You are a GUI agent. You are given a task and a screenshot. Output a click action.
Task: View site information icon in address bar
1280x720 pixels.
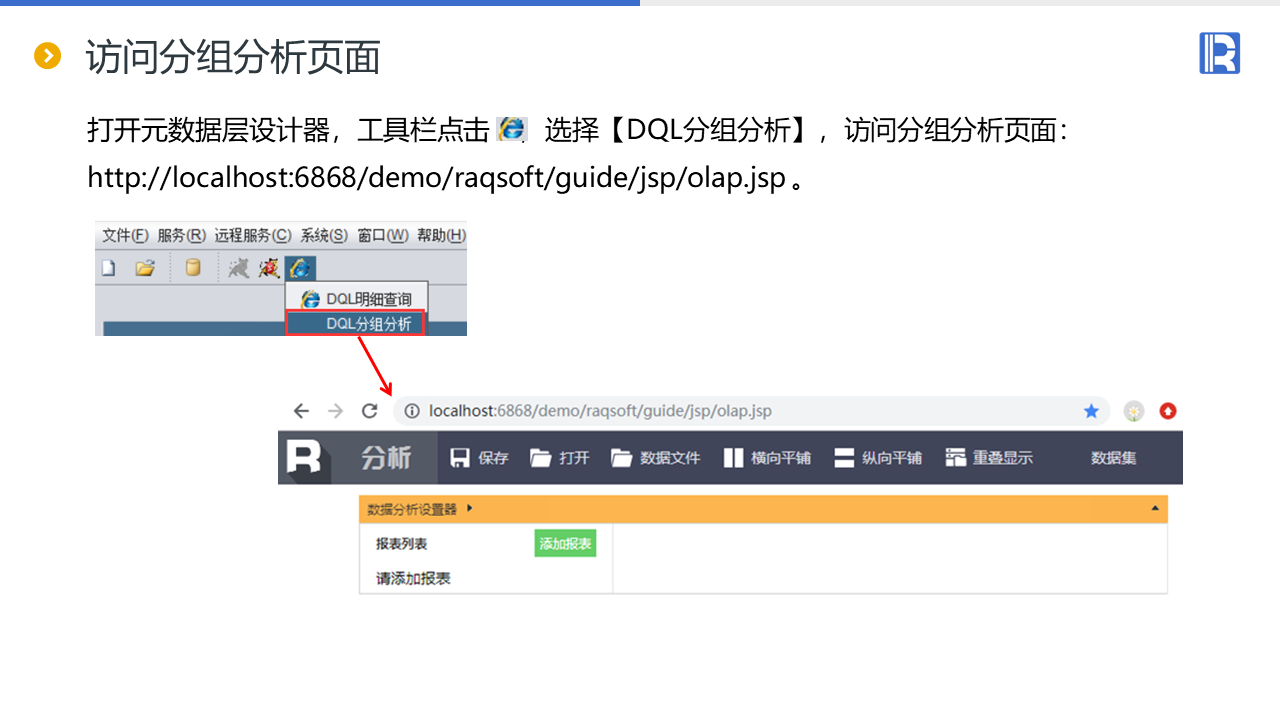410,411
